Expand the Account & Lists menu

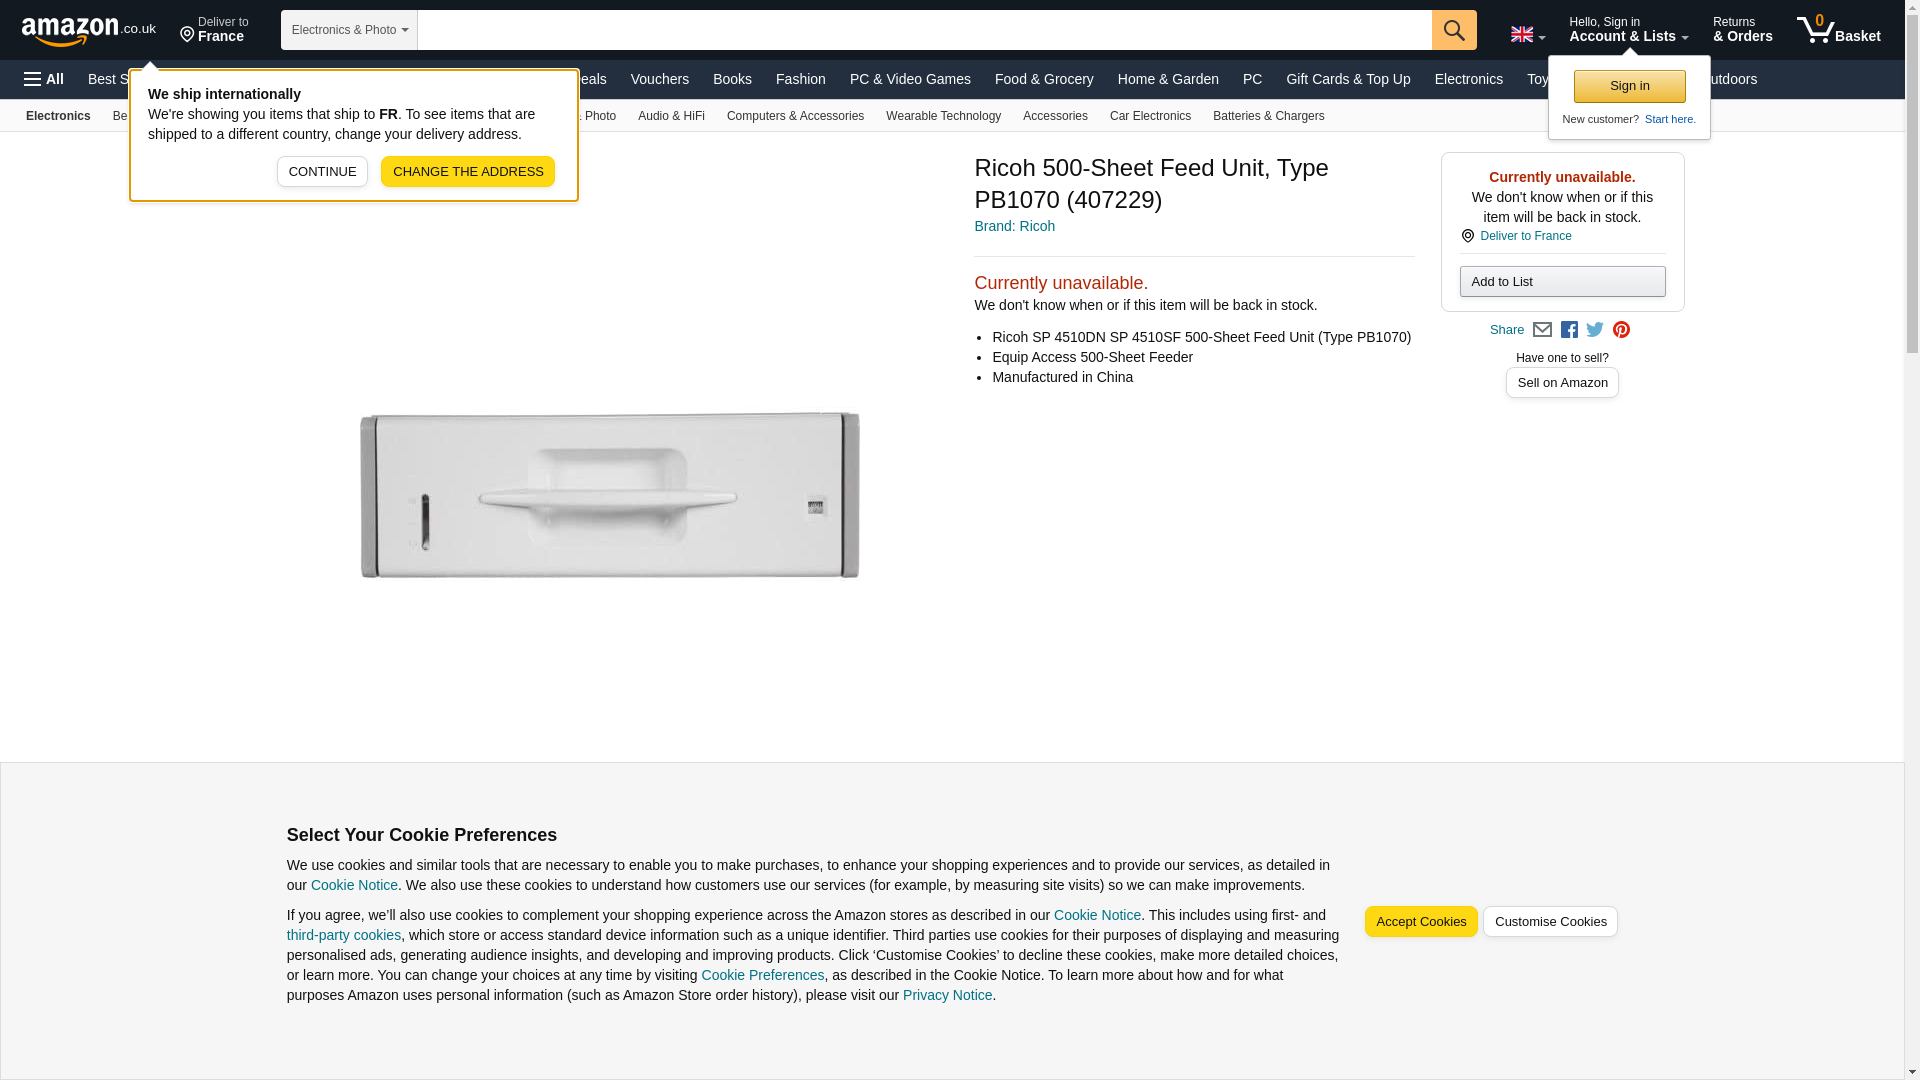1628,30
